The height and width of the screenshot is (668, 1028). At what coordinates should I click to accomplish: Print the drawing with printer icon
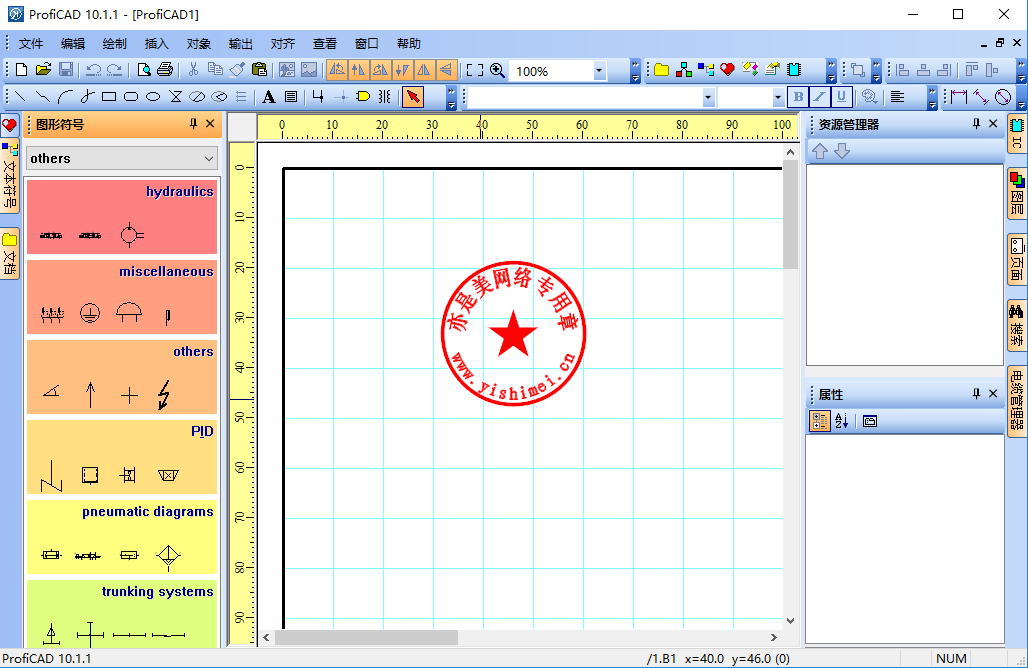165,70
